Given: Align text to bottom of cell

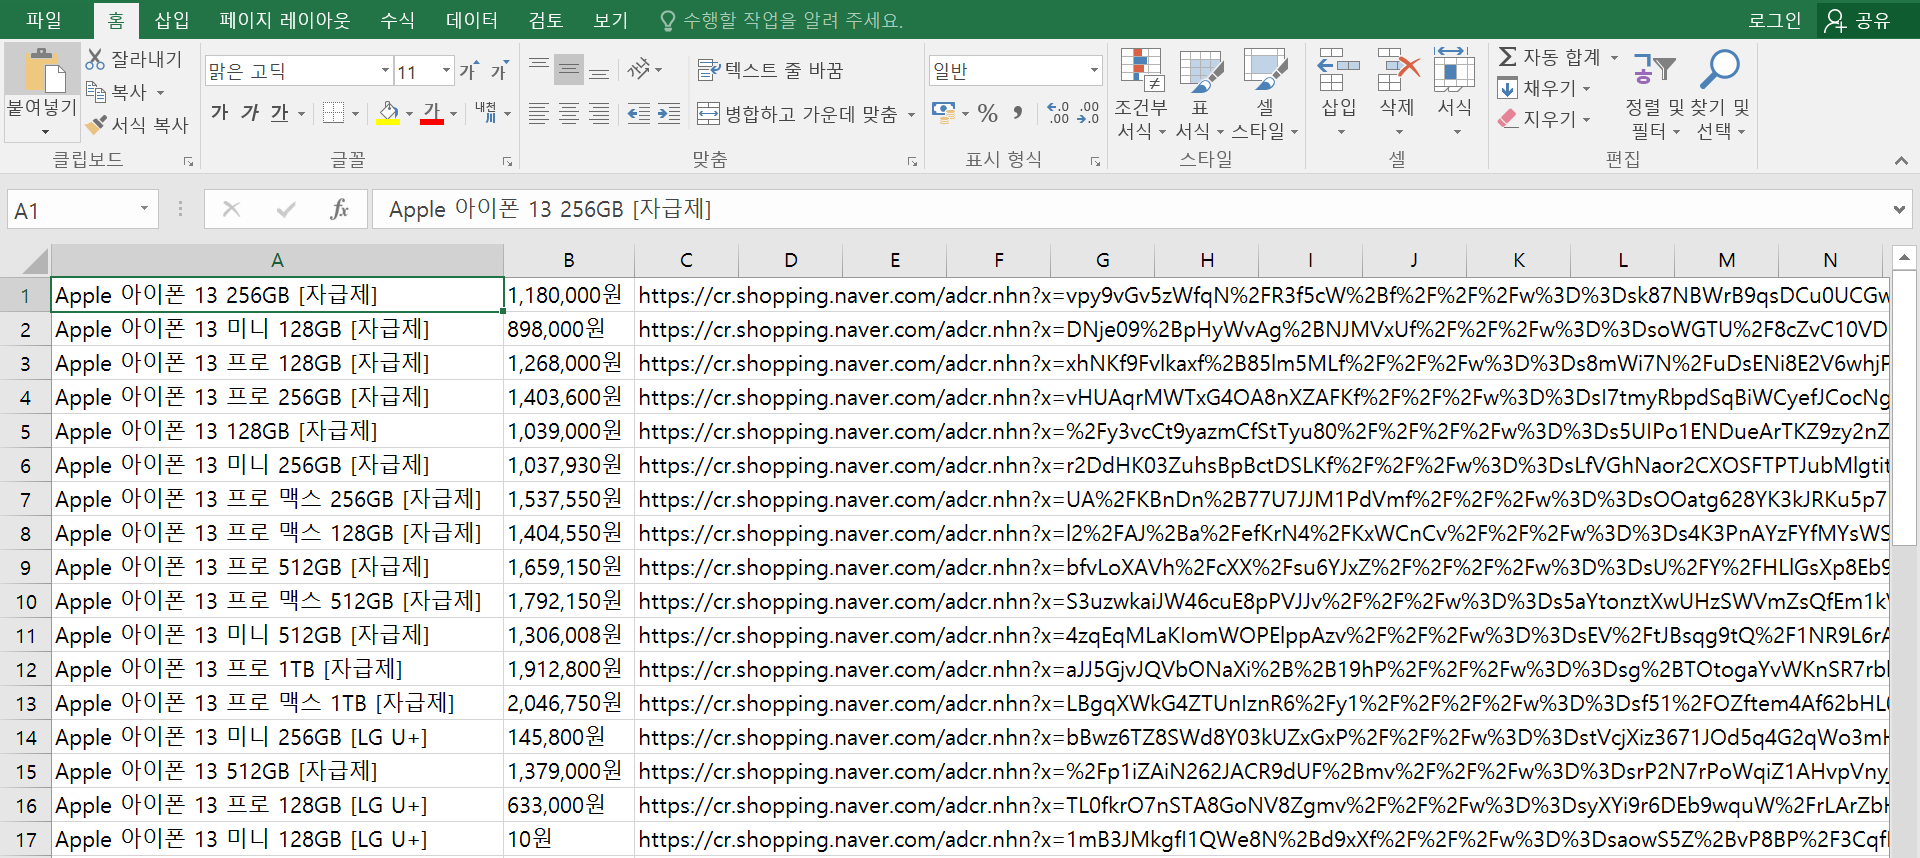Looking at the screenshot, I should [599, 70].
